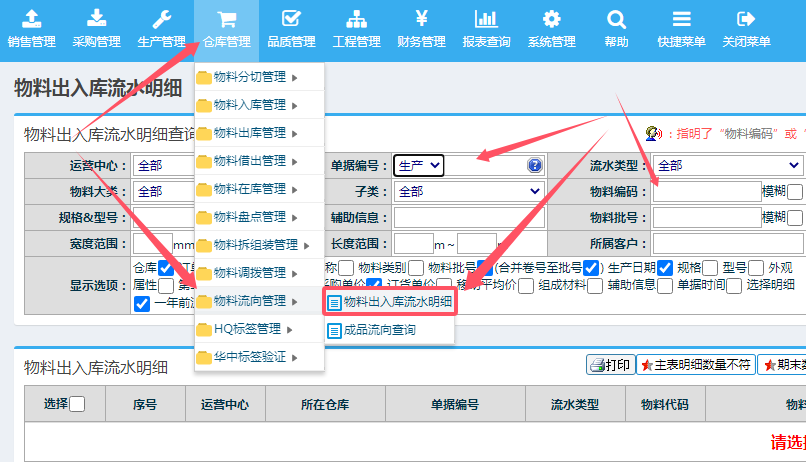Open the 生产管理 wrench icon
Screen dimensions: 806x462
click(161, 19)
